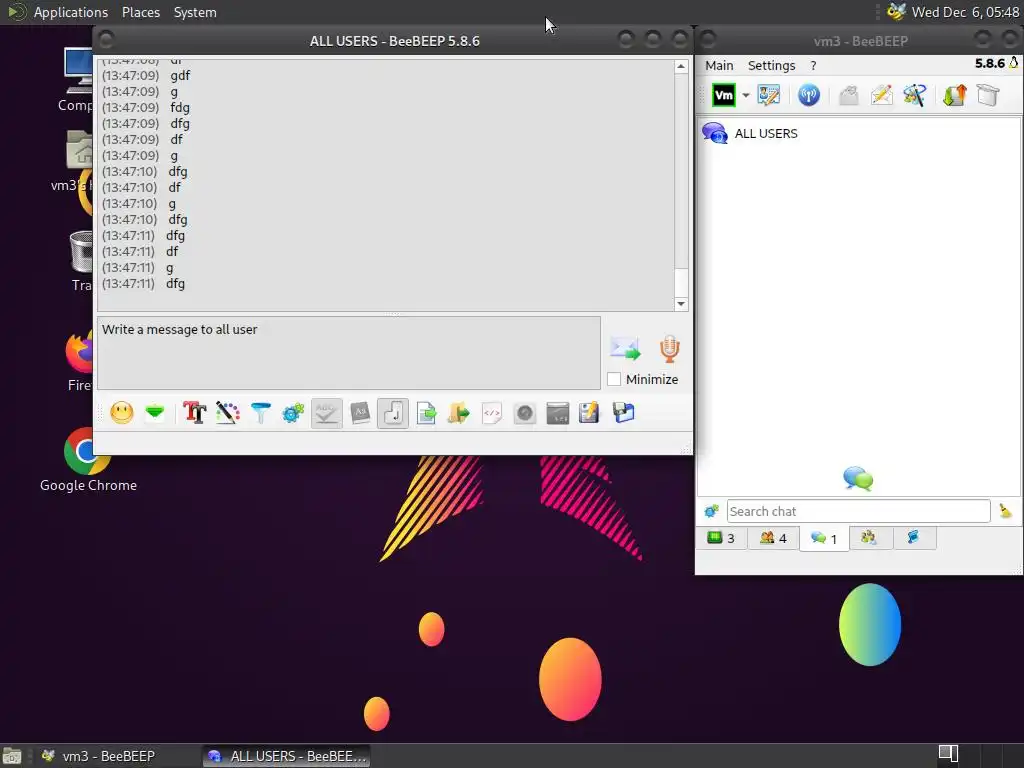Record a voice message with microphone

click(669, 349)
